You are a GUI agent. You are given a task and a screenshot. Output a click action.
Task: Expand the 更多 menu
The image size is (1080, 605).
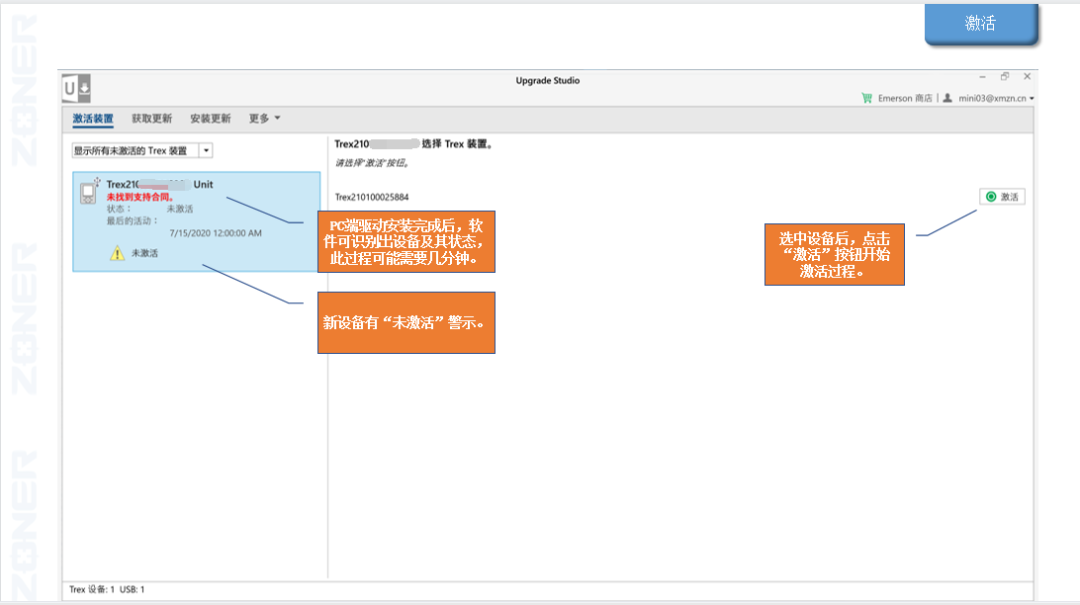click(264, 118)
